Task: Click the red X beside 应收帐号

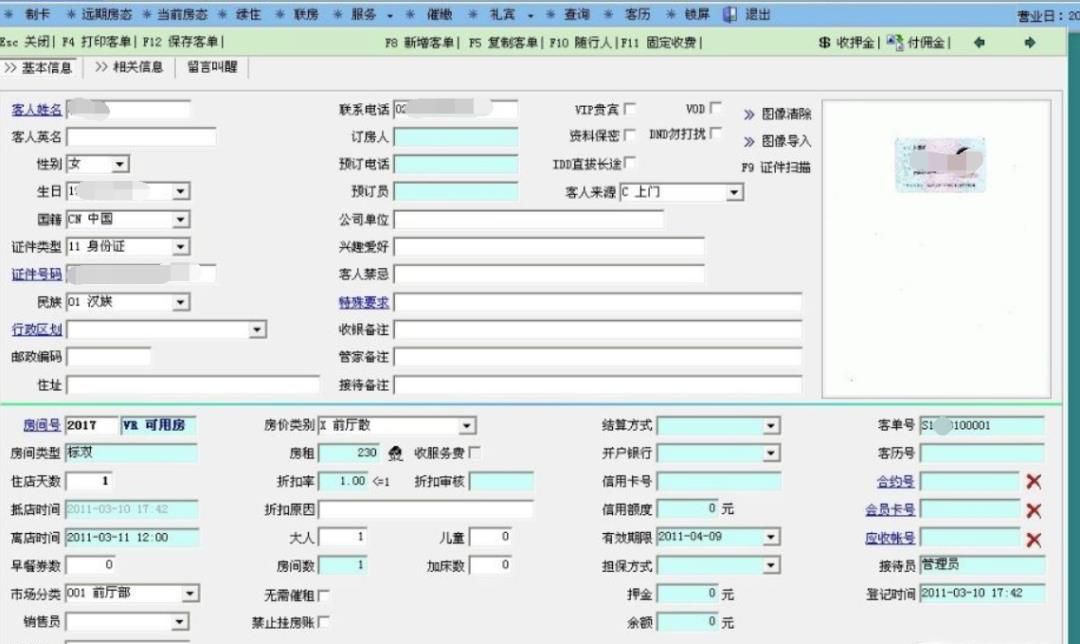Action: 1034,538
